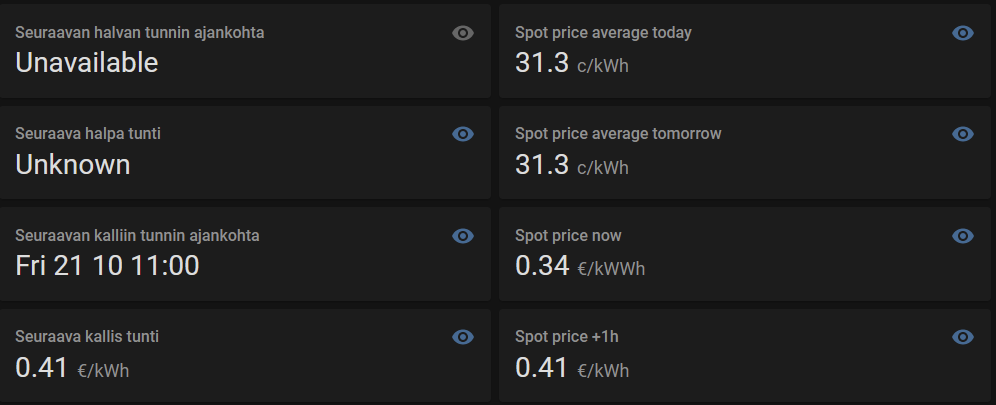996x405 pixels.
Task: Click eye icon on Seuraava kallis tunti
Action: pos(463,337)
